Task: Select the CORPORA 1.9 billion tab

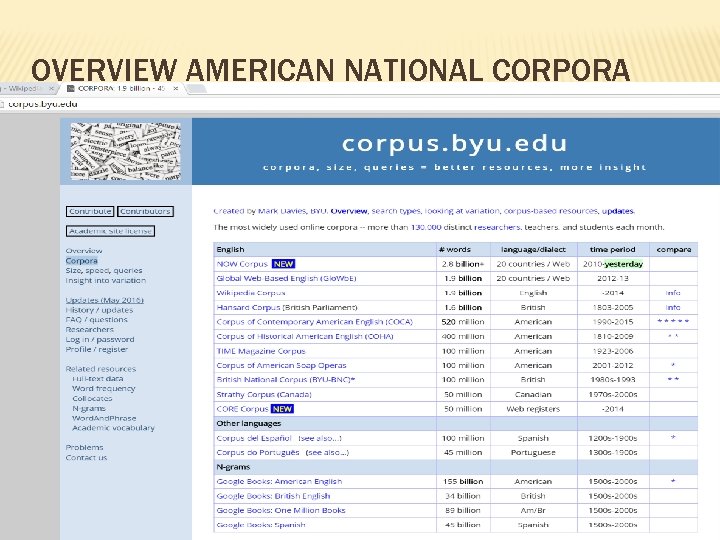Action: pos(122,88)
